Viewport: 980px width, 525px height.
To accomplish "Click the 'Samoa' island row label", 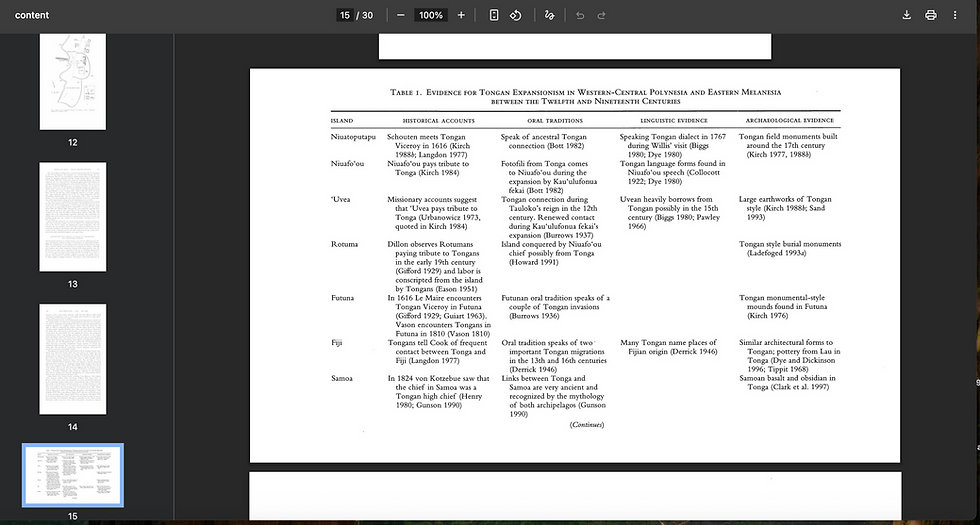I will [x=342, y=378].
